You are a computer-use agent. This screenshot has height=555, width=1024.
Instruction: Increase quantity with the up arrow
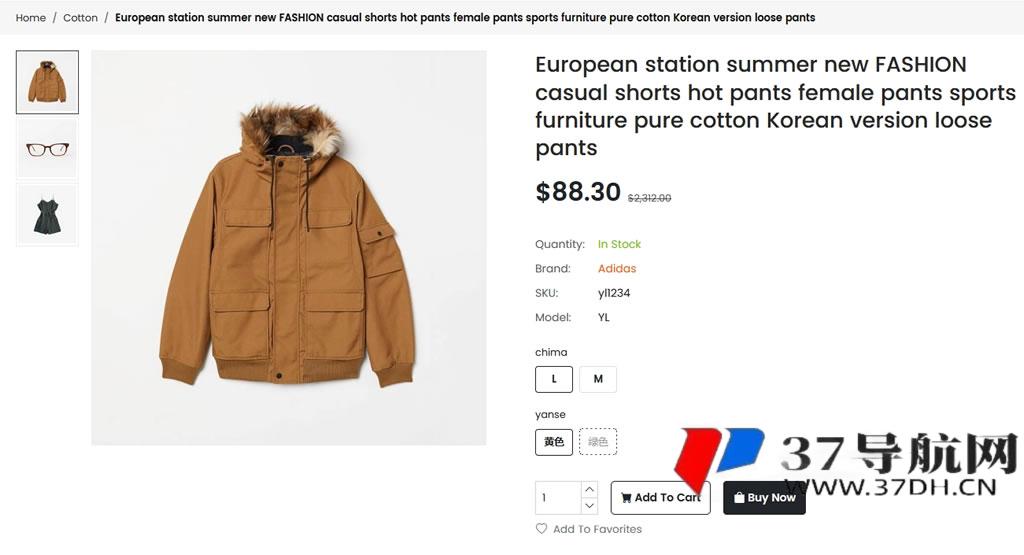pos(589,489)
